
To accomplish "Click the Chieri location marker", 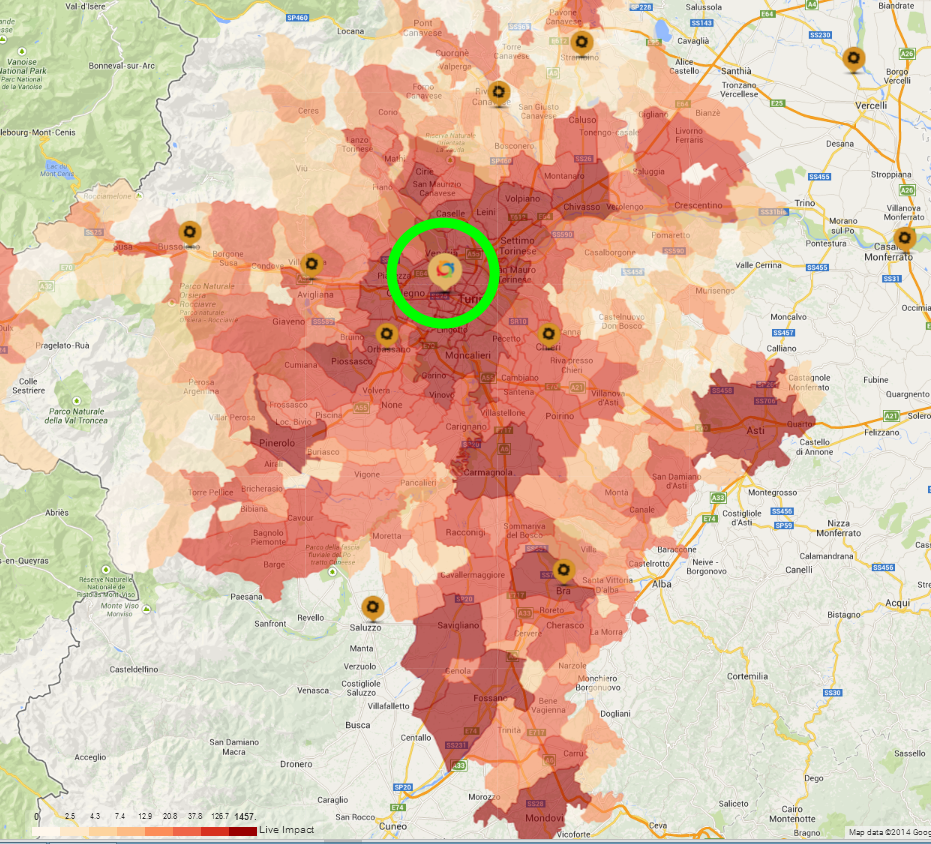I will click(x=548, y=334).
